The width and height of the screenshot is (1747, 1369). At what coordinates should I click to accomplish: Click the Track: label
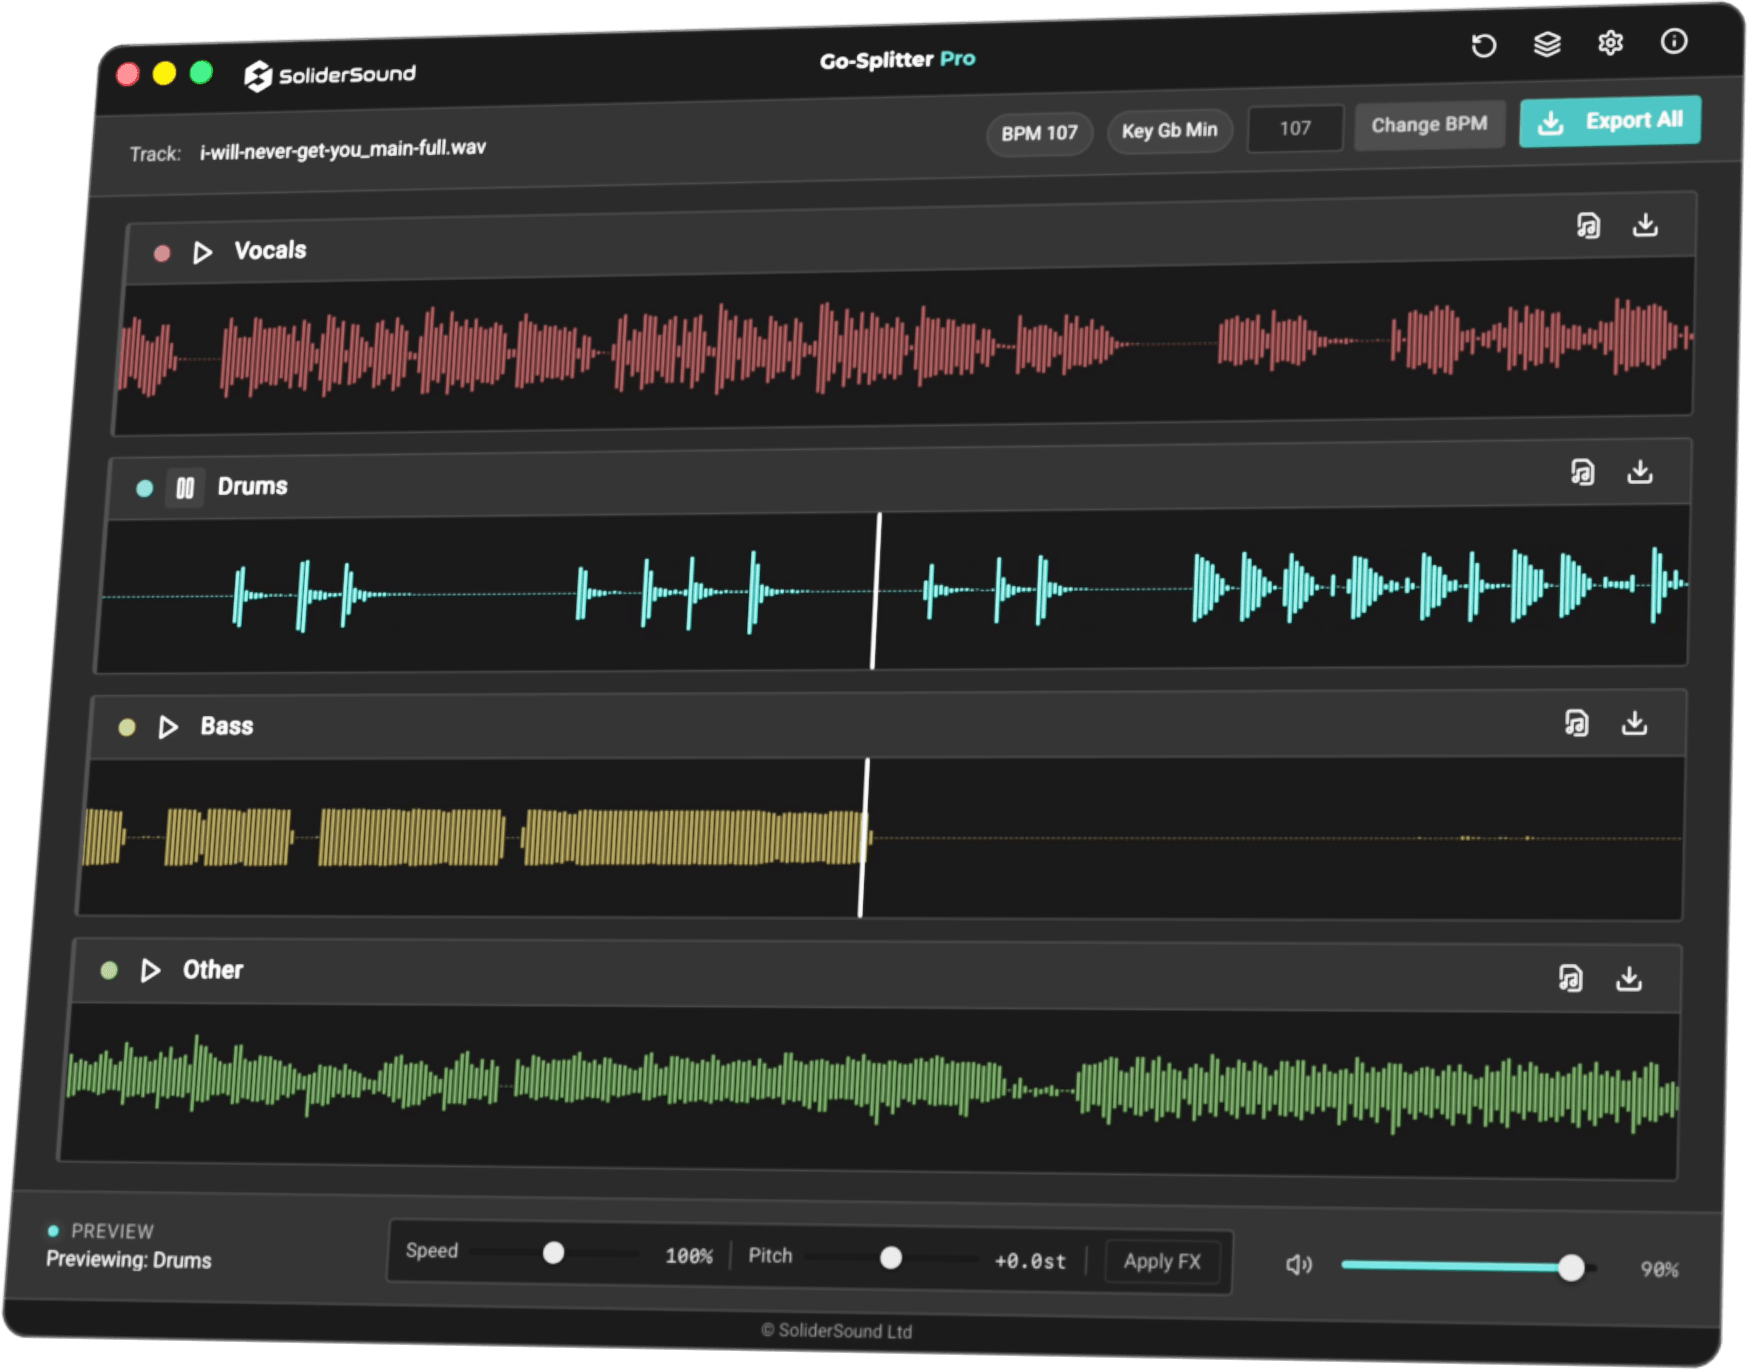tap(155, 154)
